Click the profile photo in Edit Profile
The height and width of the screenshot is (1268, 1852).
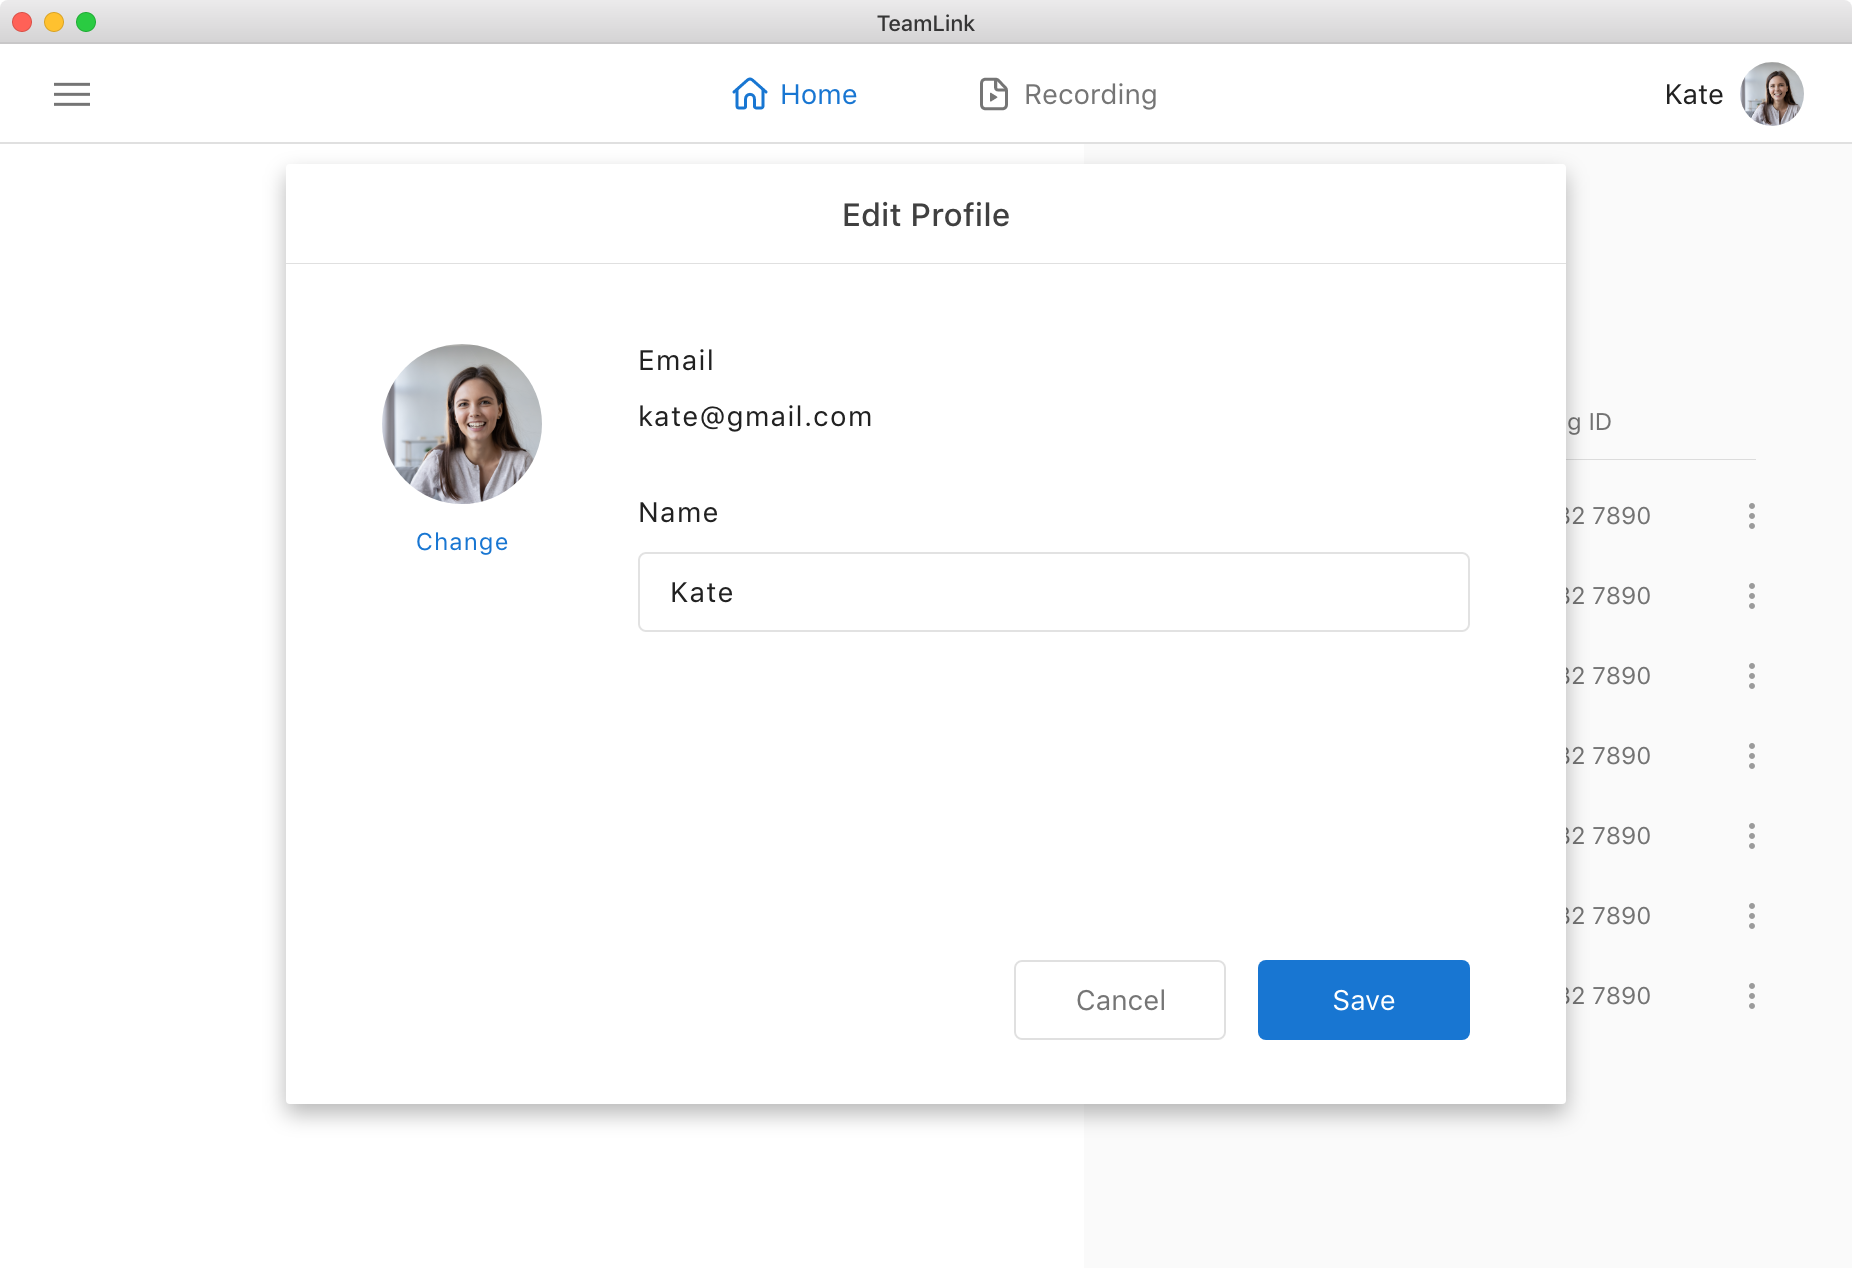point(462,423)
